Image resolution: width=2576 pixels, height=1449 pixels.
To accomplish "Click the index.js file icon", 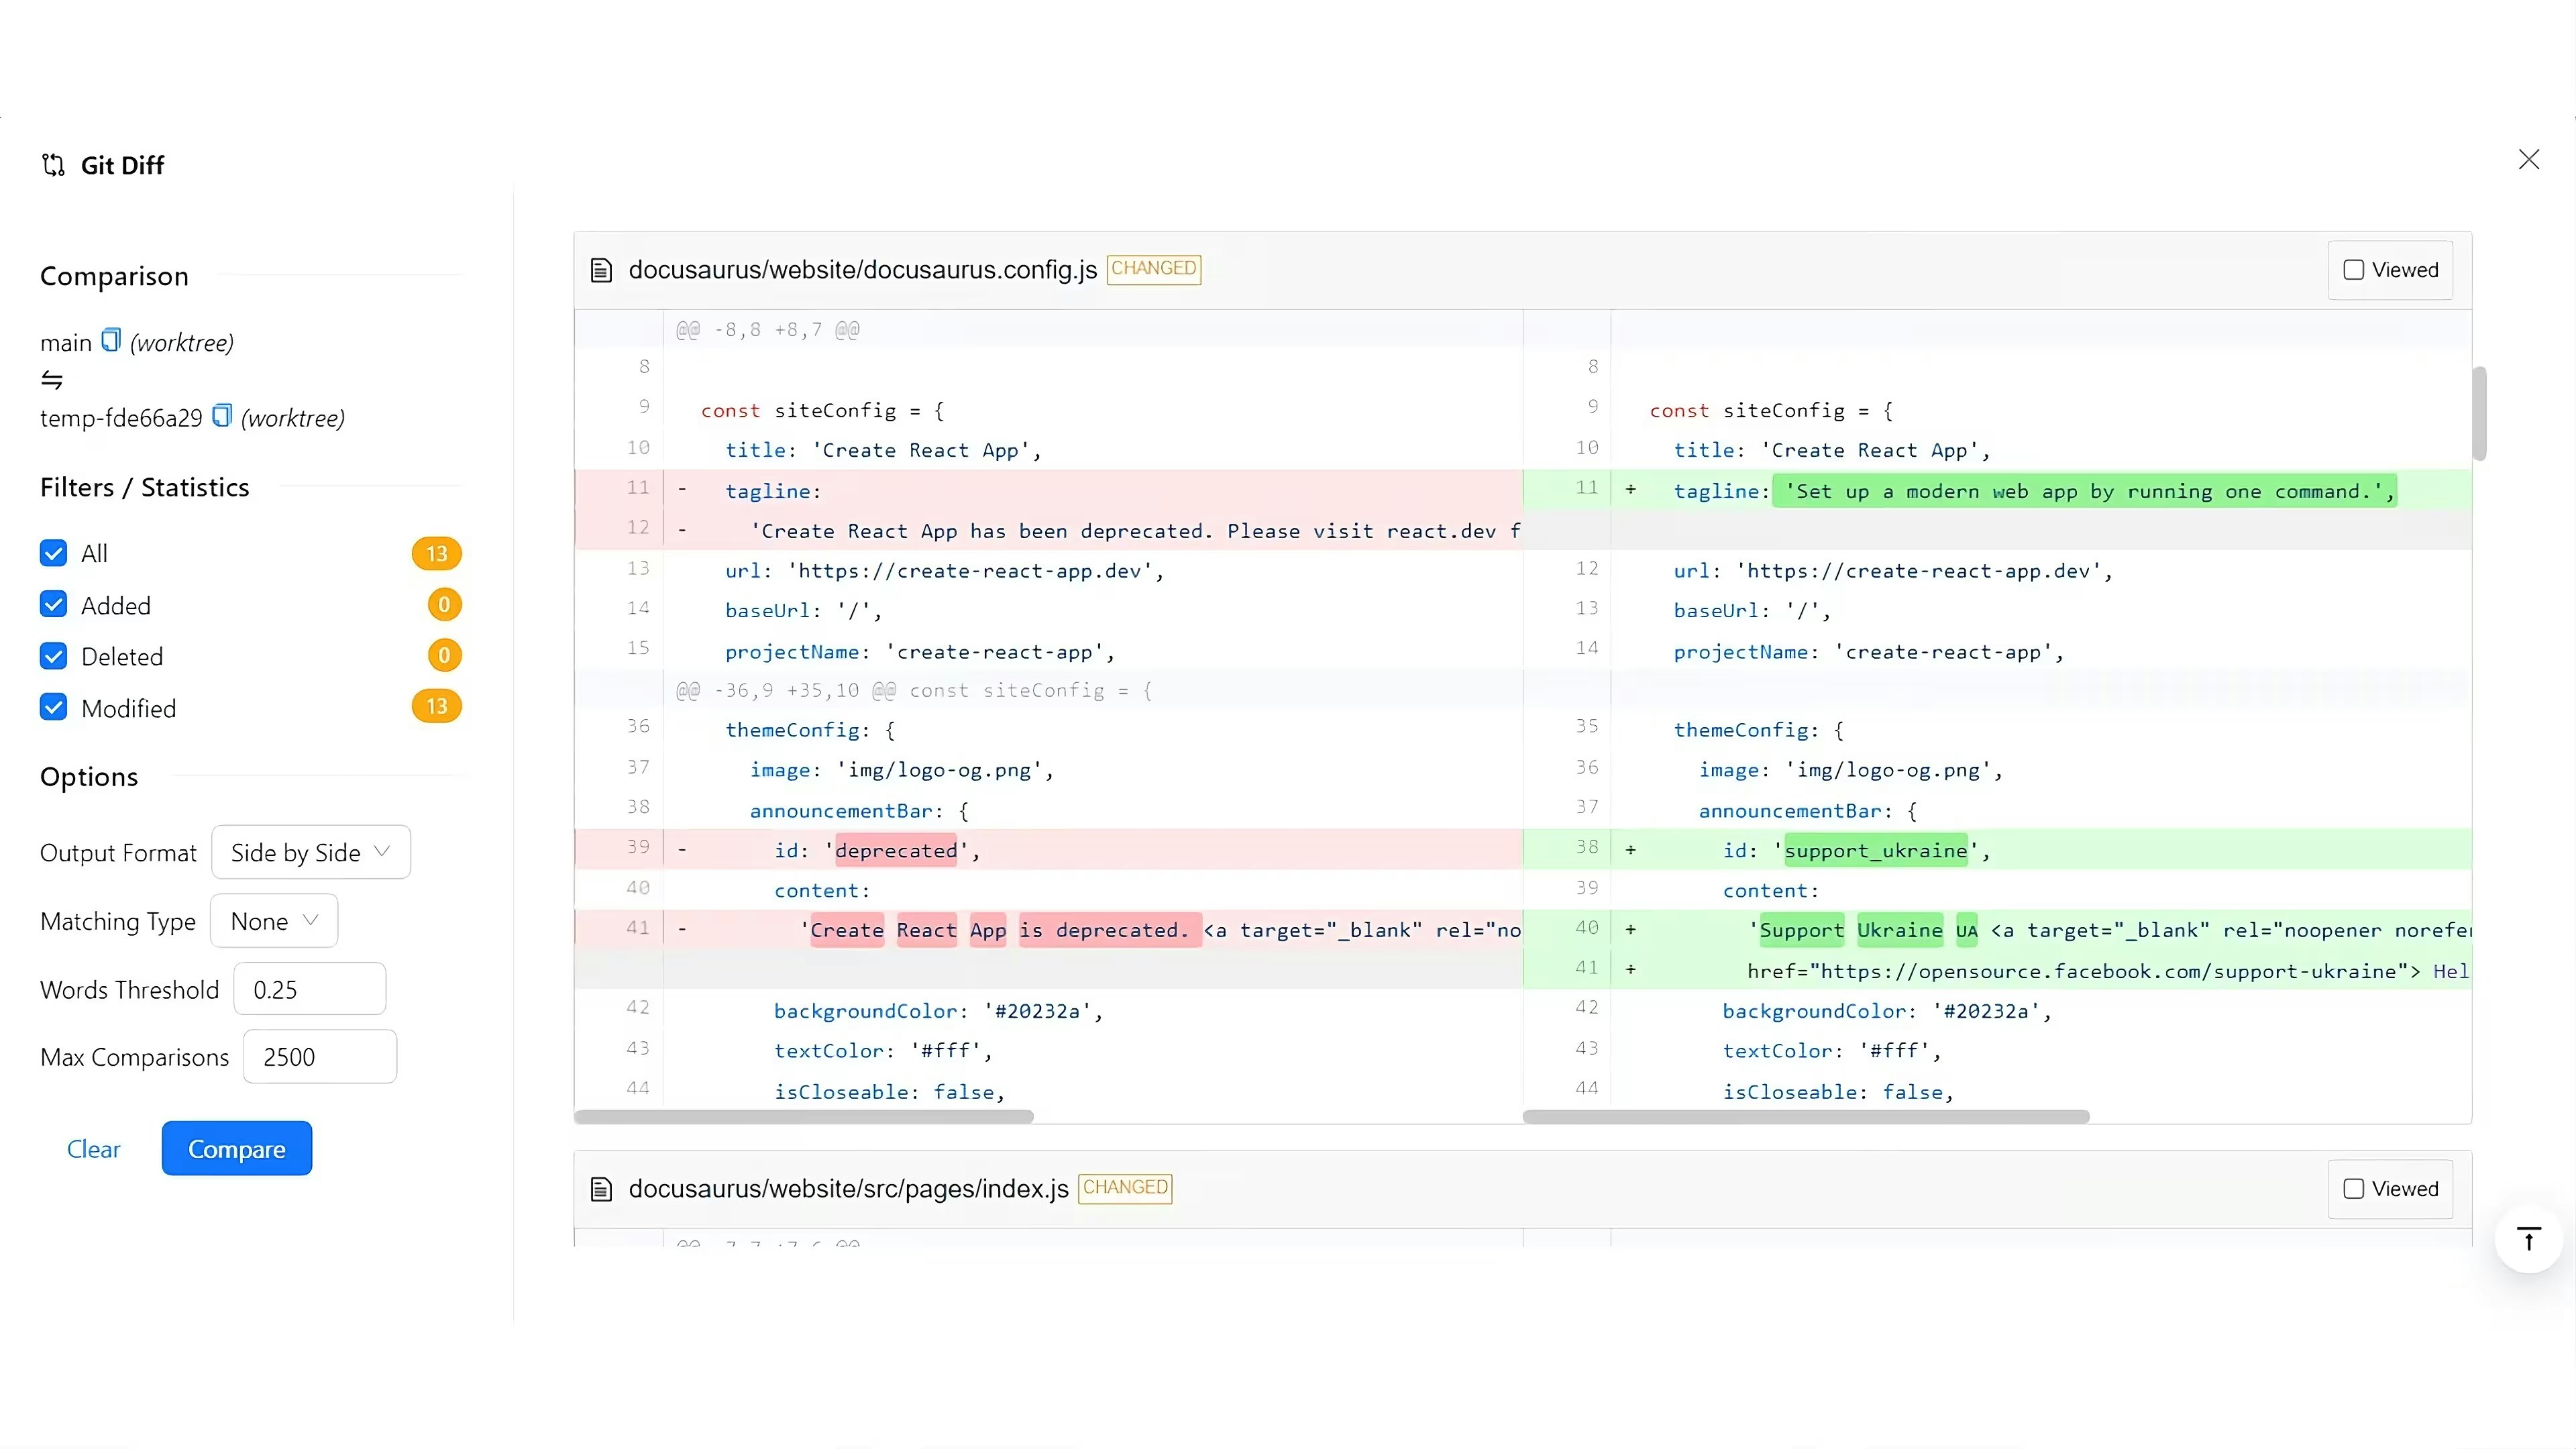I will 601,1189.
